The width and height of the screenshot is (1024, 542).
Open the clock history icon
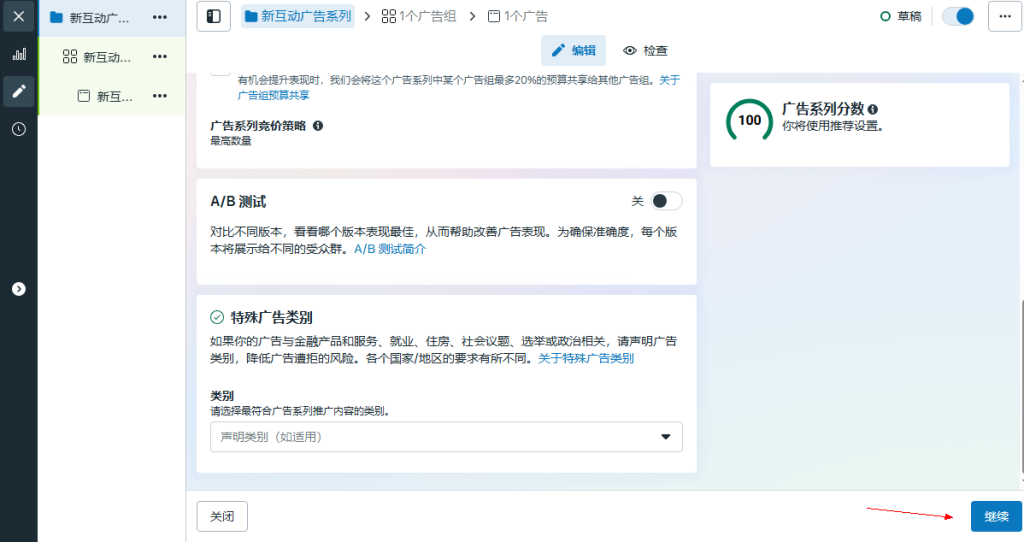(18, 129)
